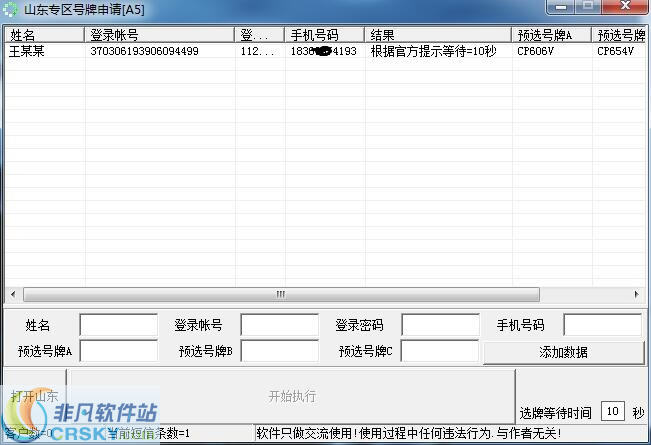Click the 打开山东 button

[x=34, y=396]
